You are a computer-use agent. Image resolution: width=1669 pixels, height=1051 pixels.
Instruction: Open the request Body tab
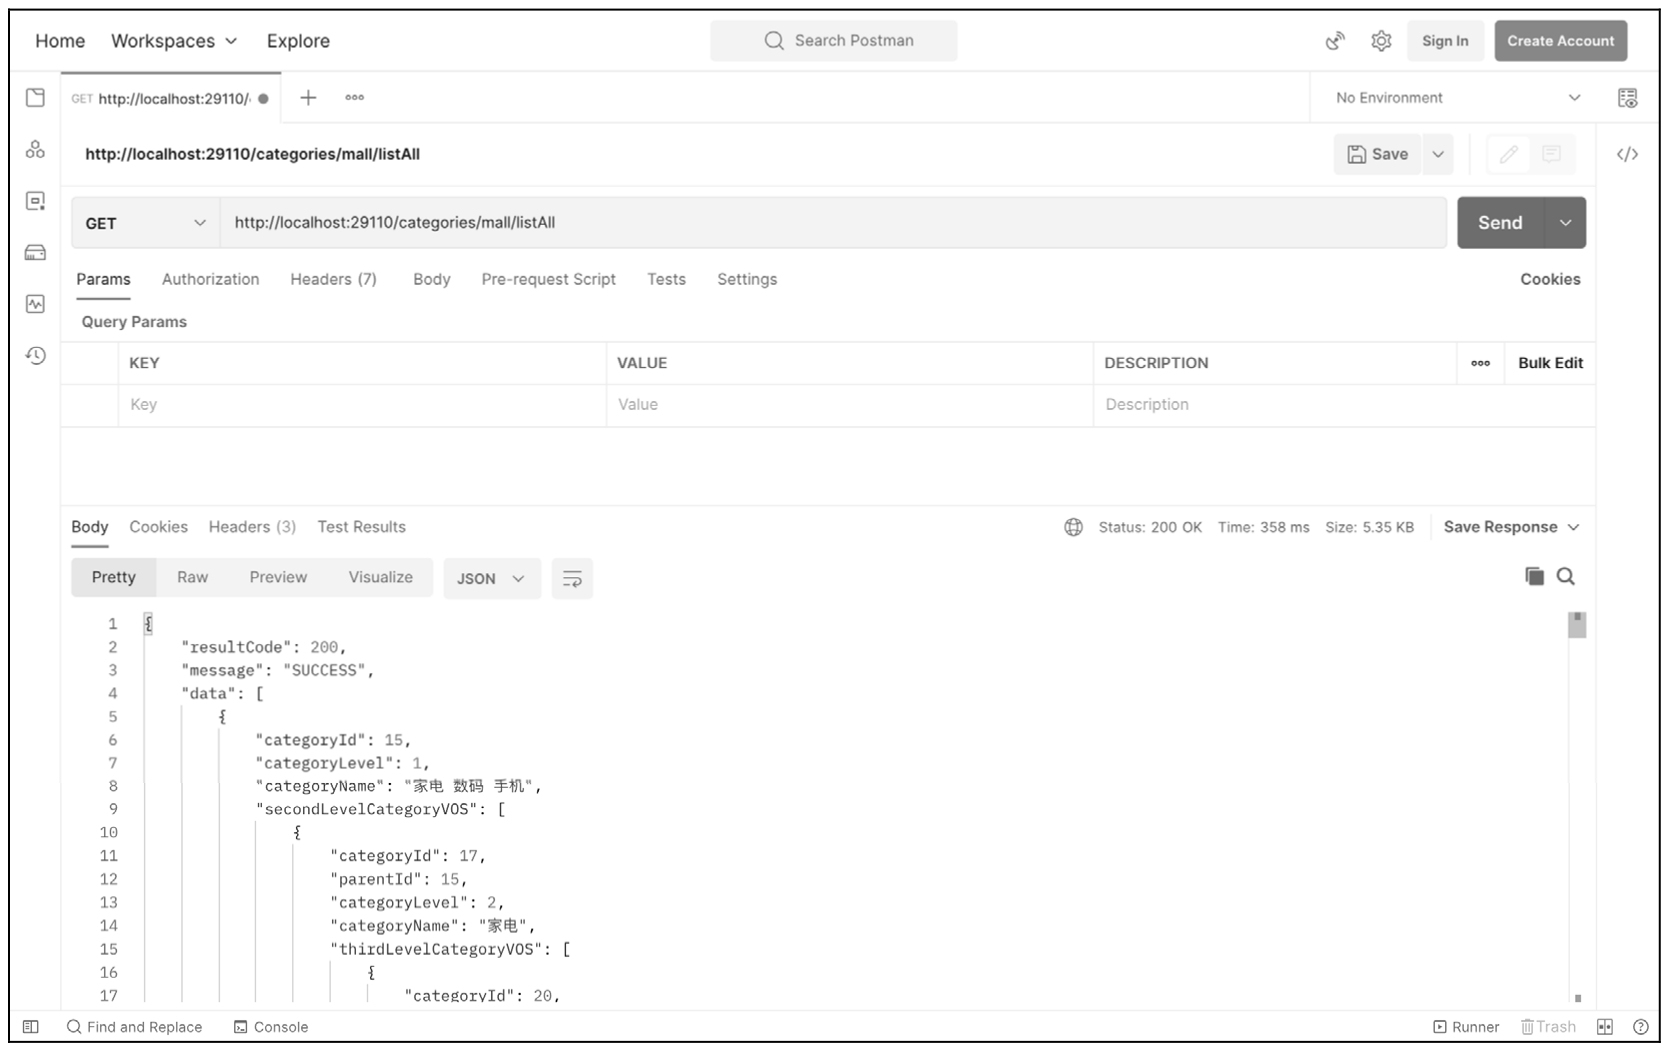point(432,279)
